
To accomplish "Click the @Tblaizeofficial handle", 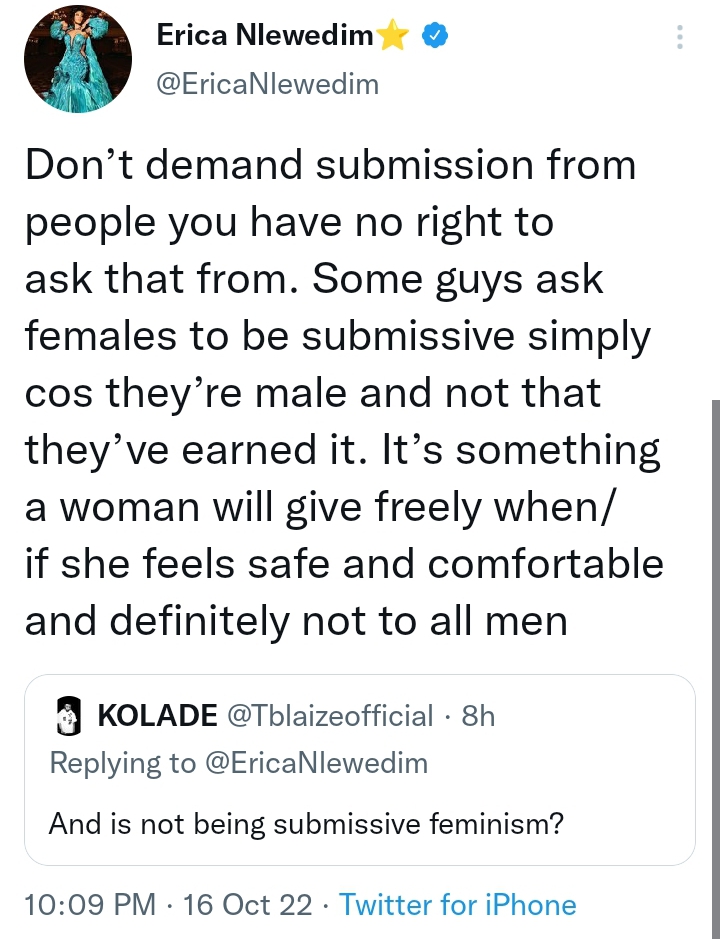I will click(x=330, y=716).
